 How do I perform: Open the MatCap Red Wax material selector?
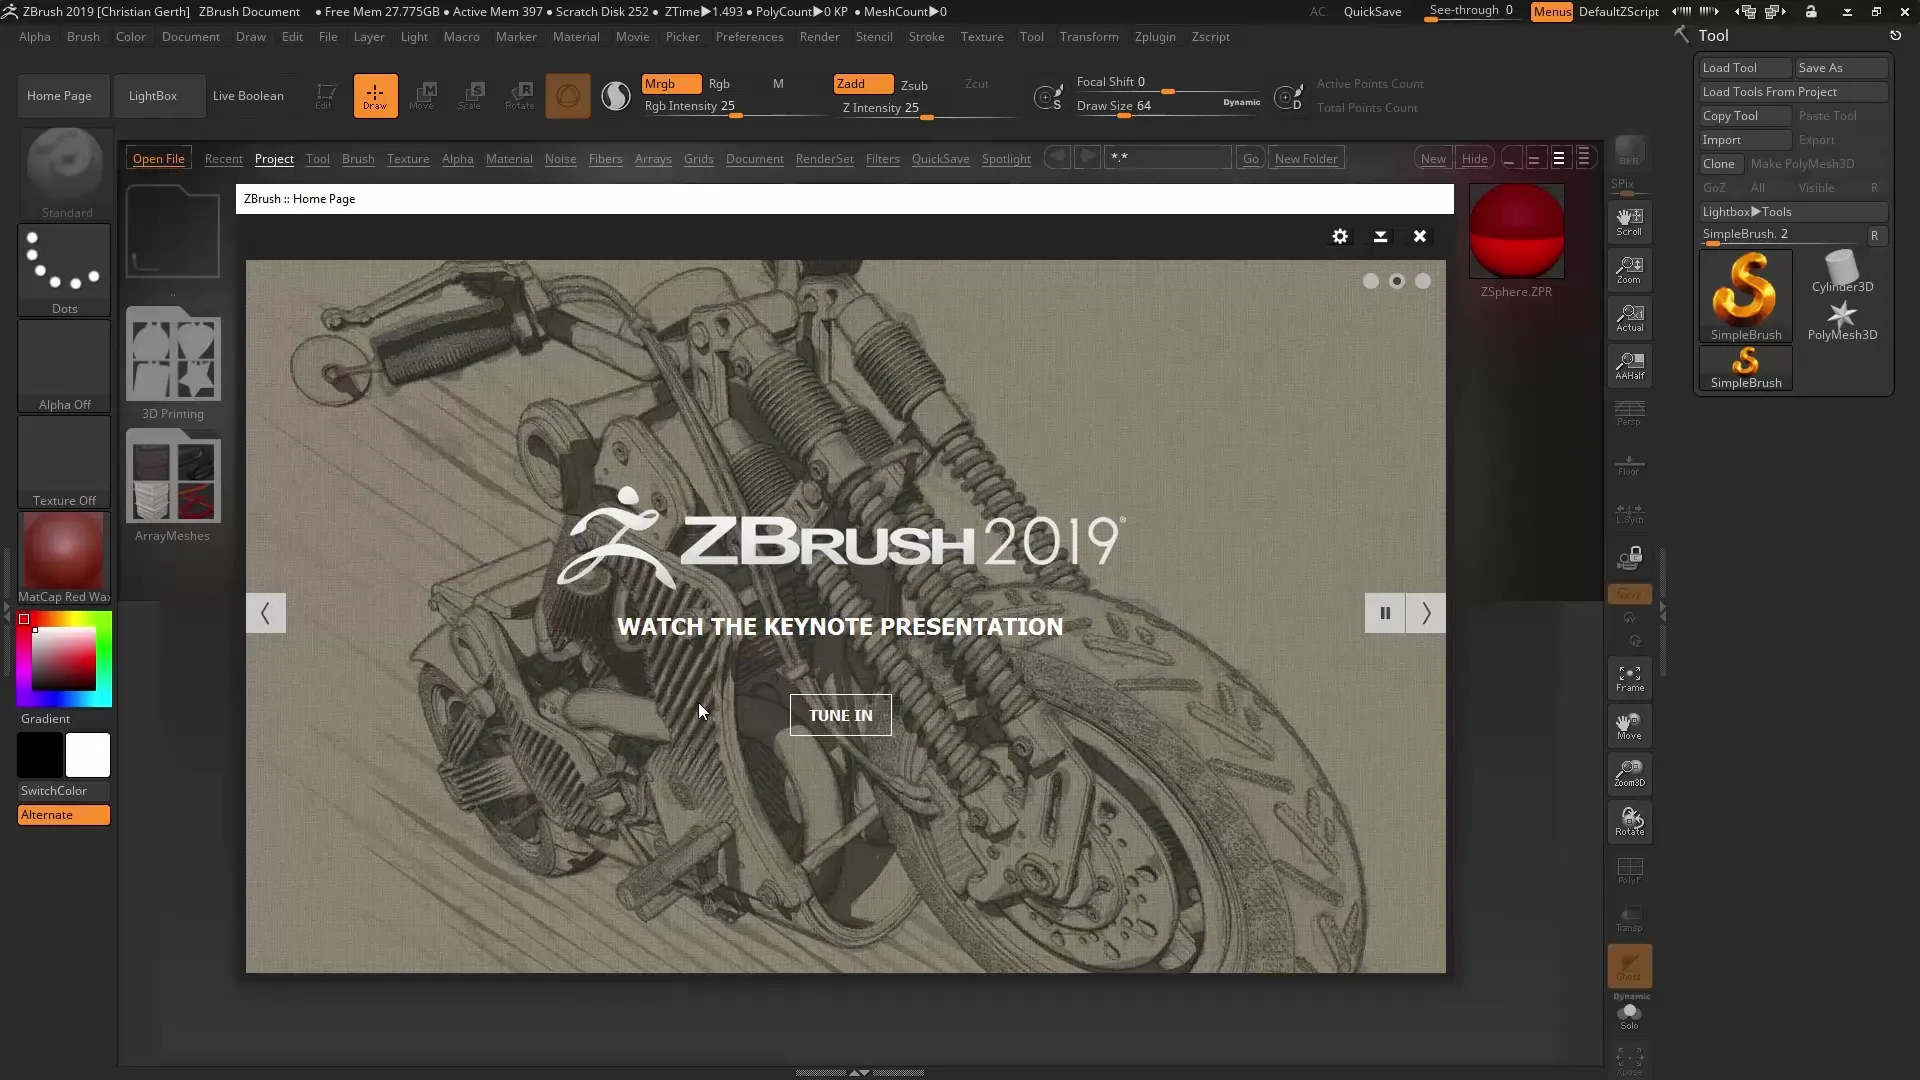point(65,558)
